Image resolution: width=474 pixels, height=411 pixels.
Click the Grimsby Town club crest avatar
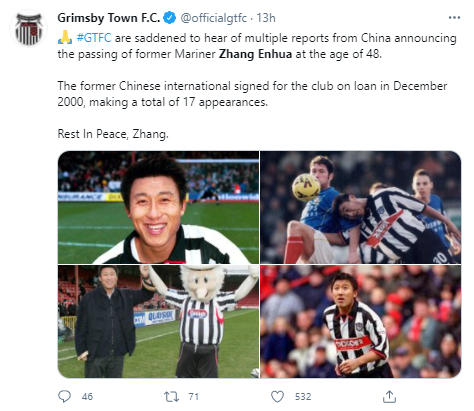(29, 28)
